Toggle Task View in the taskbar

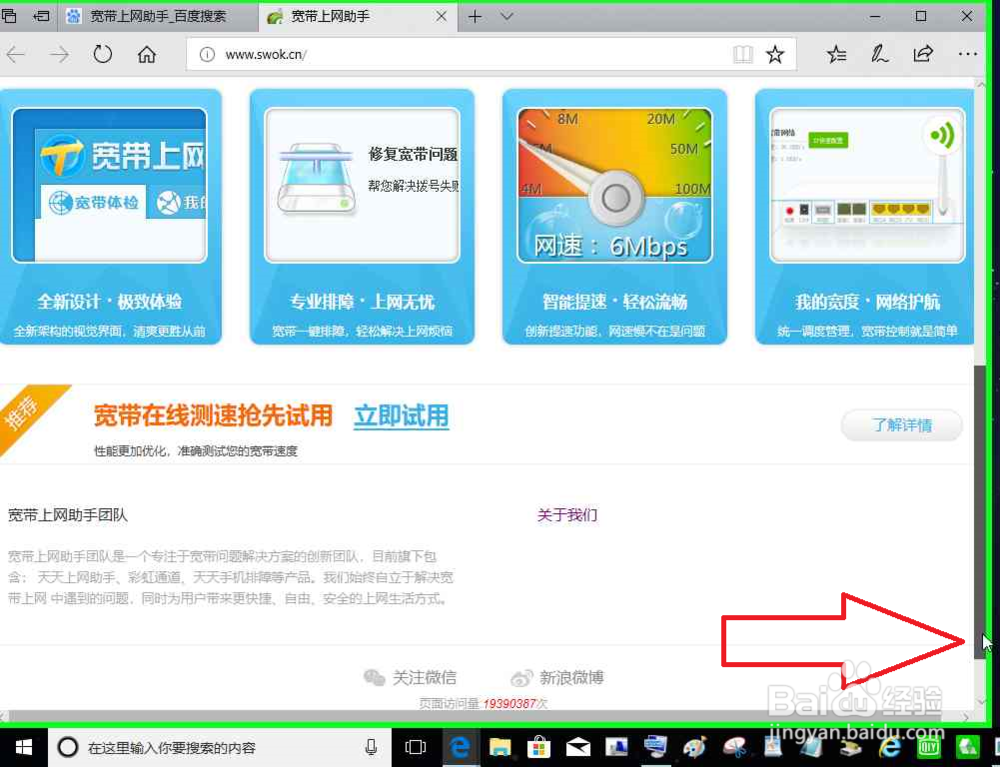click(415, 747)
